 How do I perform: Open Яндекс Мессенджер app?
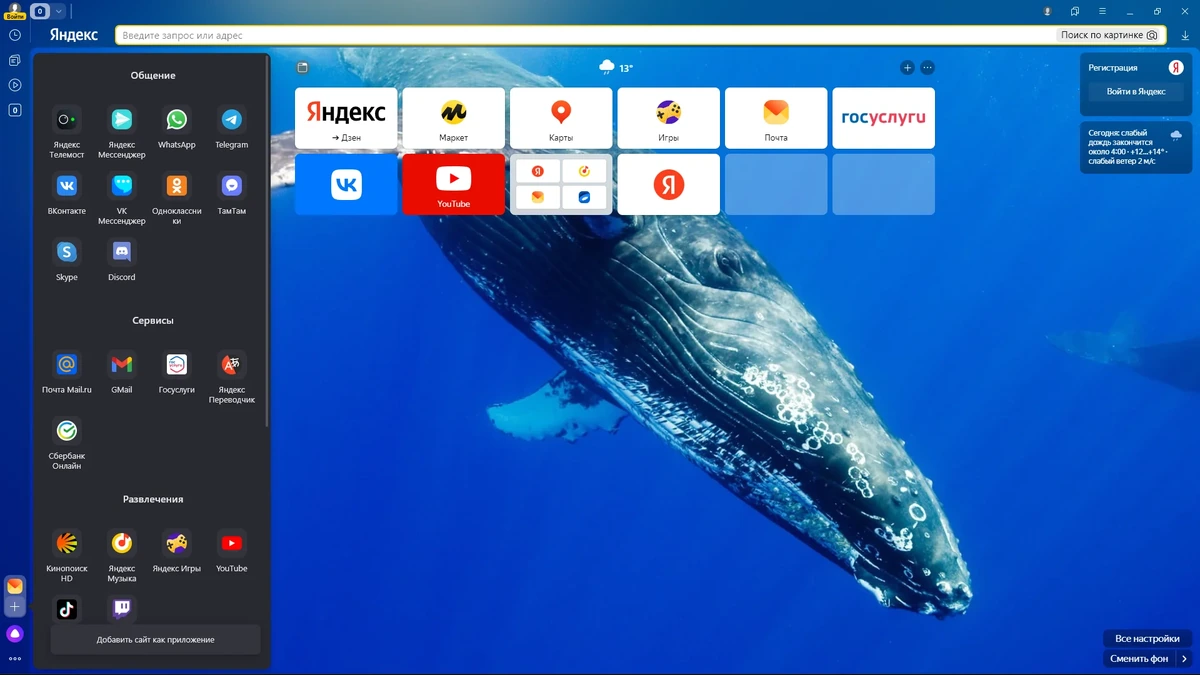[122, 120]
